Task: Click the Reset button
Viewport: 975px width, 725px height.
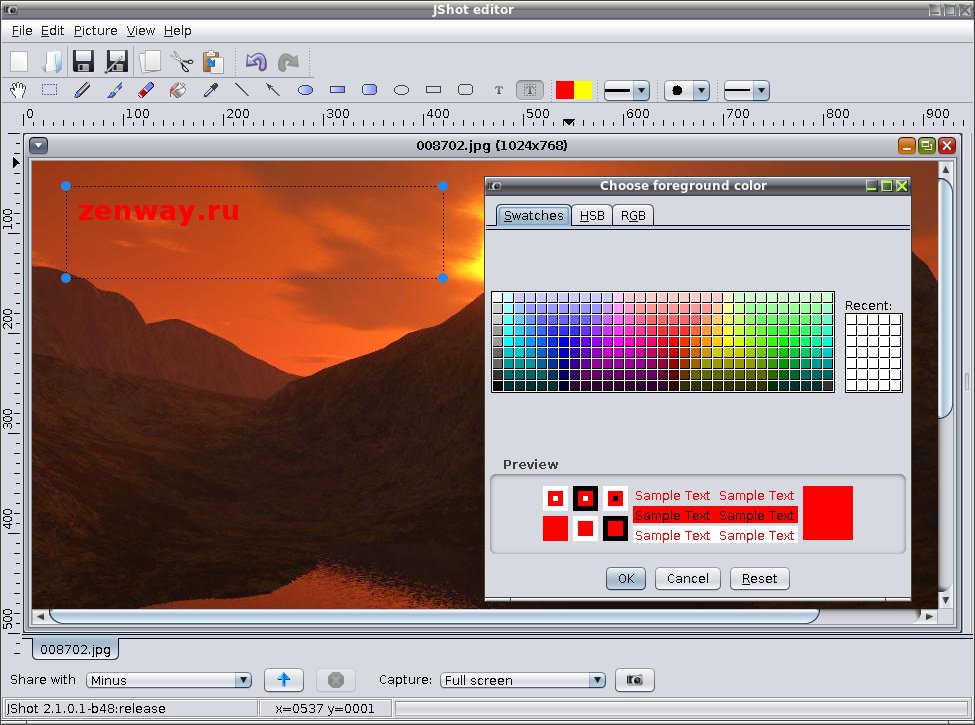Action: tap(759, 579)
